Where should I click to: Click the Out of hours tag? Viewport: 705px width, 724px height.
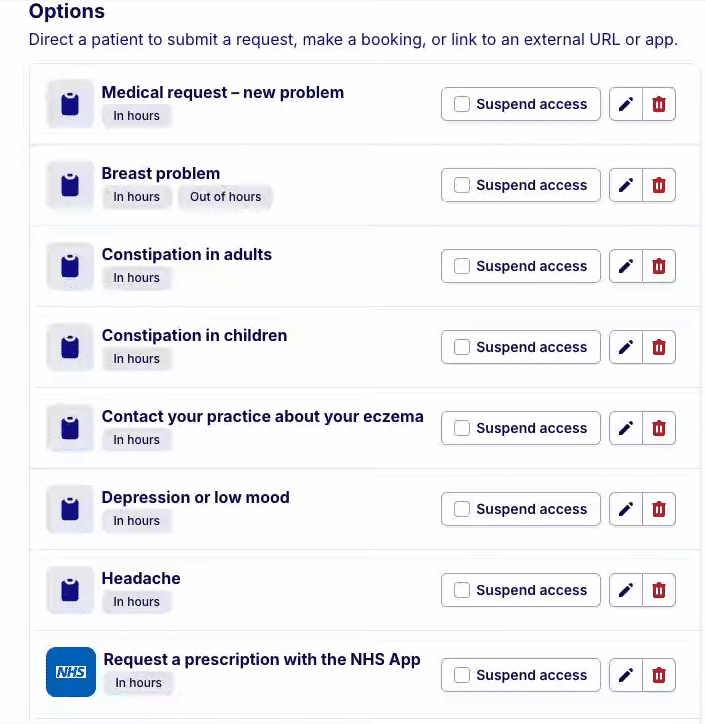(x=225, y=197)
